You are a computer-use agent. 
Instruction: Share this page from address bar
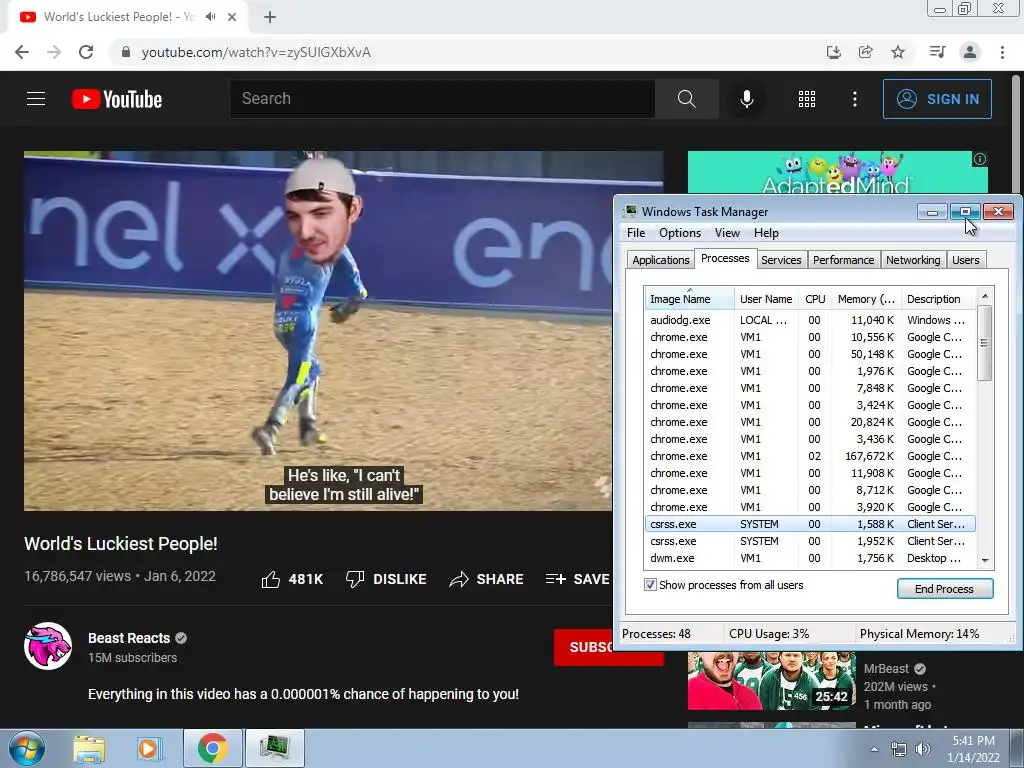coord(865,52)
